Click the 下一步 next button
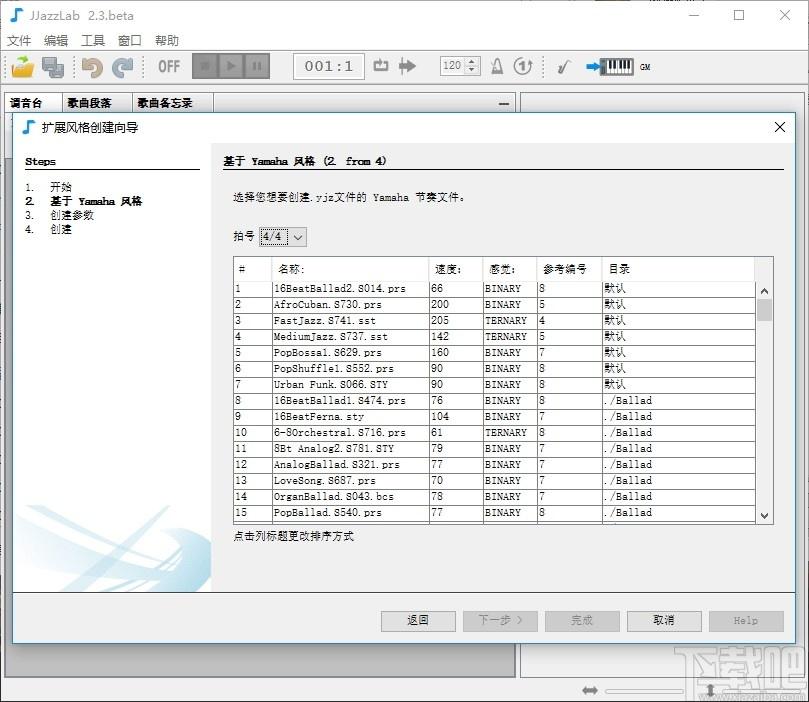This screenshot has width=809, height=702. coord(500,621)
